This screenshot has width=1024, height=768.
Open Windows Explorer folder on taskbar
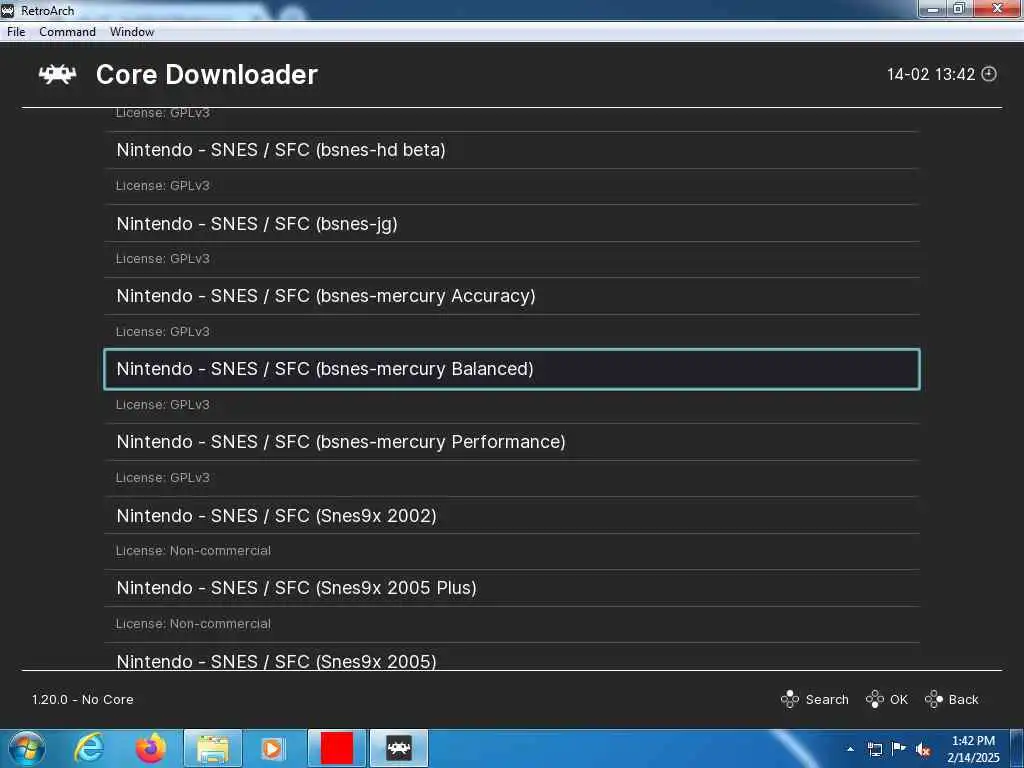pos(213,748)
